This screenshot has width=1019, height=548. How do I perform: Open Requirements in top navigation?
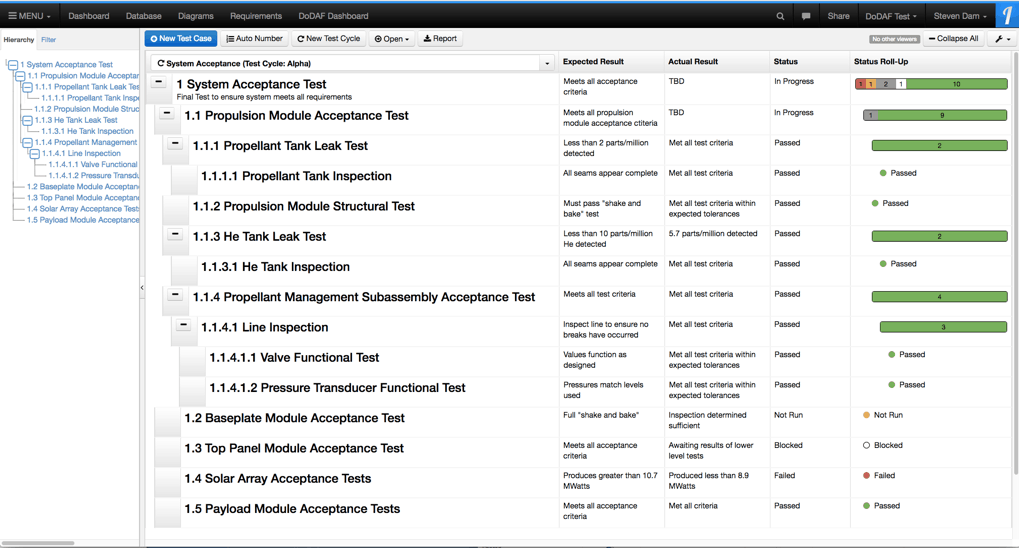pos(256,16)
